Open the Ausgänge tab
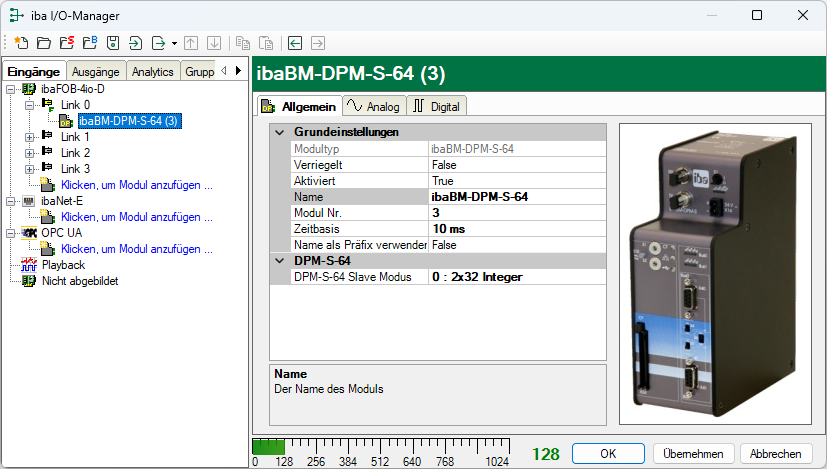827x469 pixels. click(96, 71)
